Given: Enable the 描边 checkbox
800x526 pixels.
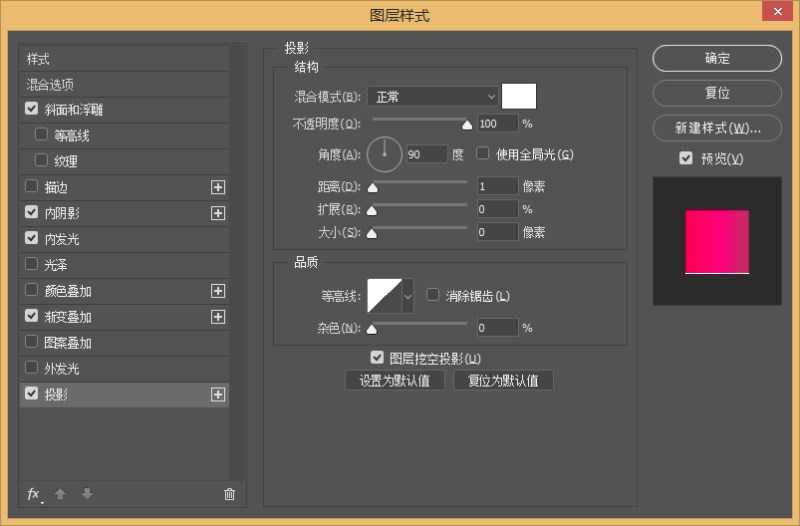Looking at the screenshot, I should (31, 186).
